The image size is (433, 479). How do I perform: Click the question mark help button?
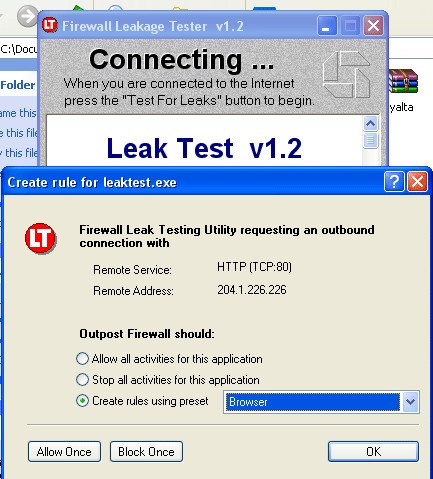(394, 182)
